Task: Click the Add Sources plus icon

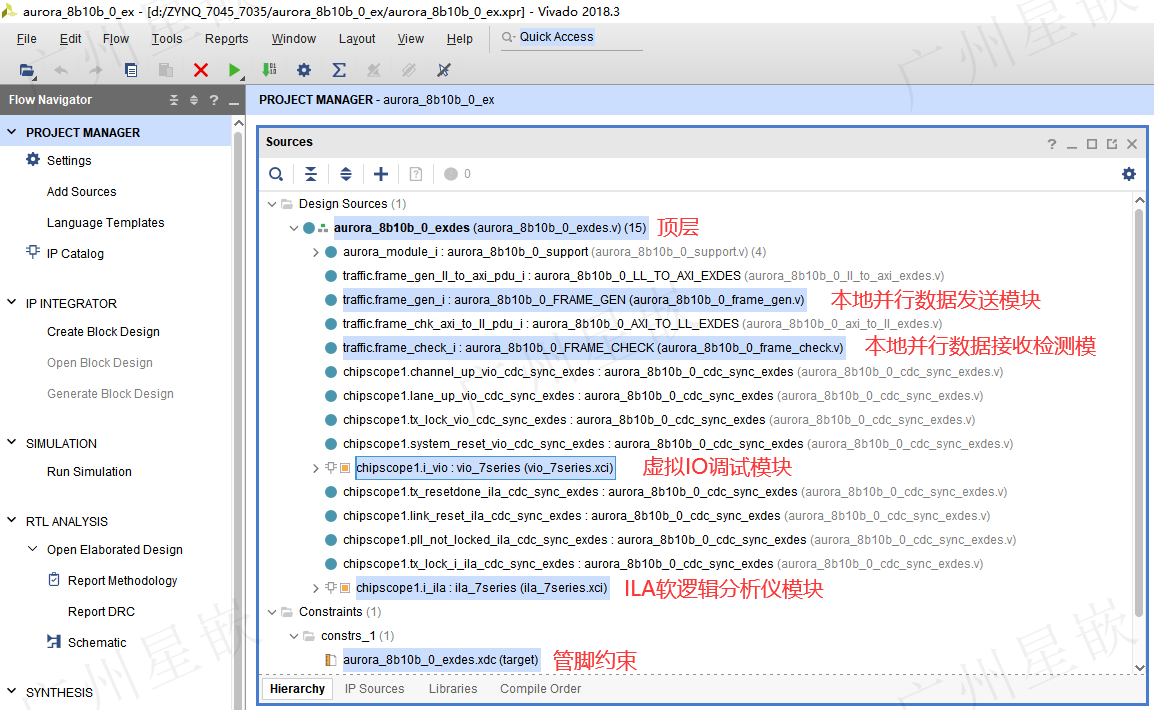Action: pos(380,174)
